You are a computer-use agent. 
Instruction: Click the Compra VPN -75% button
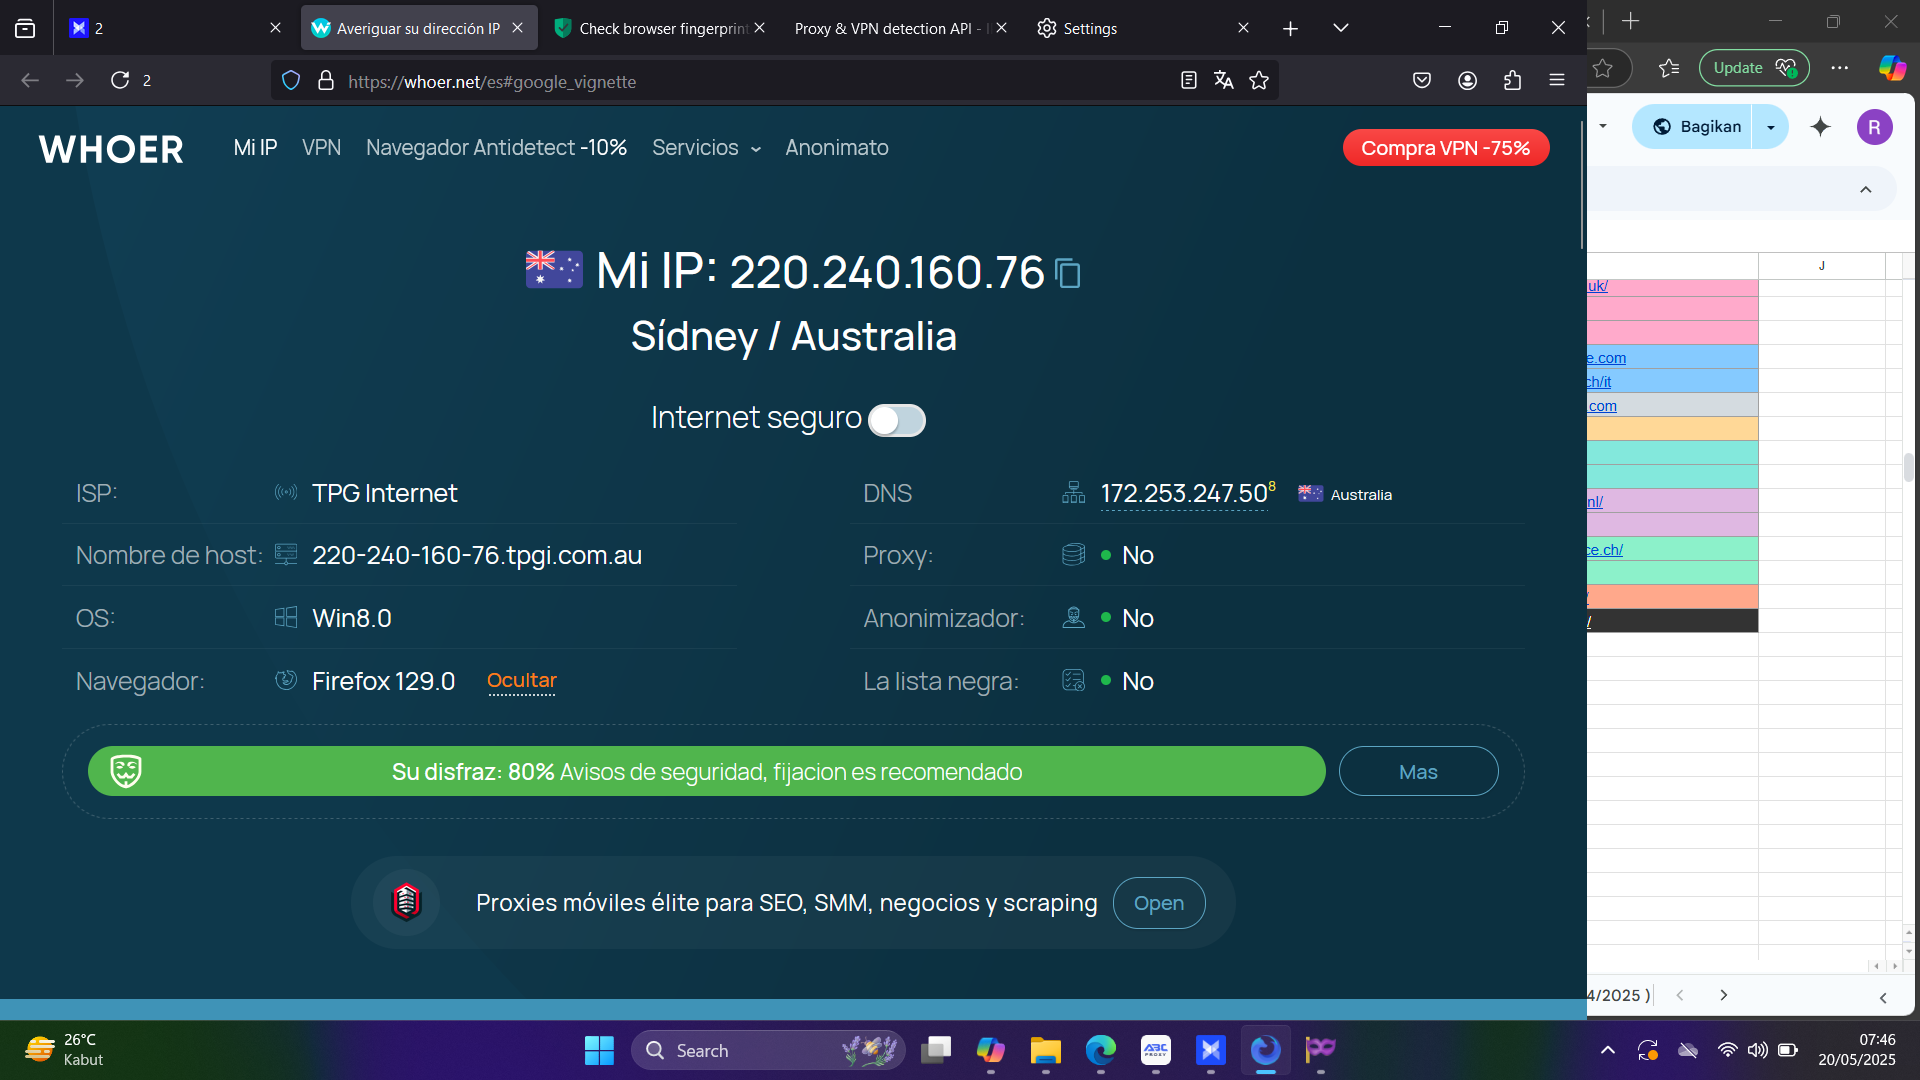[1445, 148]
